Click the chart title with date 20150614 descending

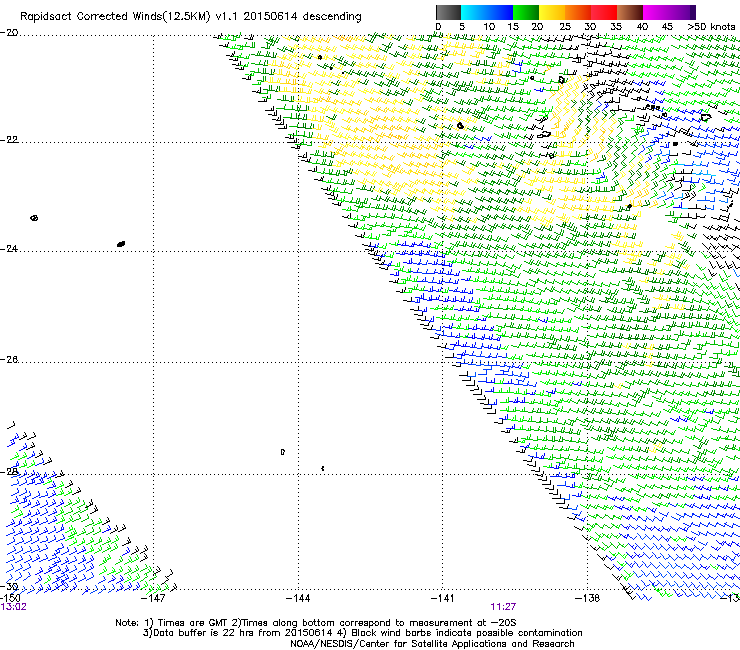191,17
